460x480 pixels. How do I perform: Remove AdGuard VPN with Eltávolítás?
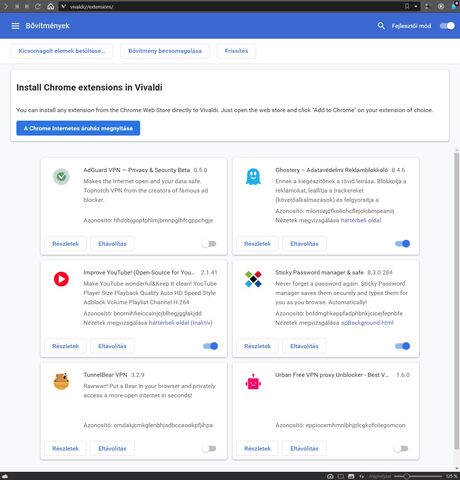point(112,244)
